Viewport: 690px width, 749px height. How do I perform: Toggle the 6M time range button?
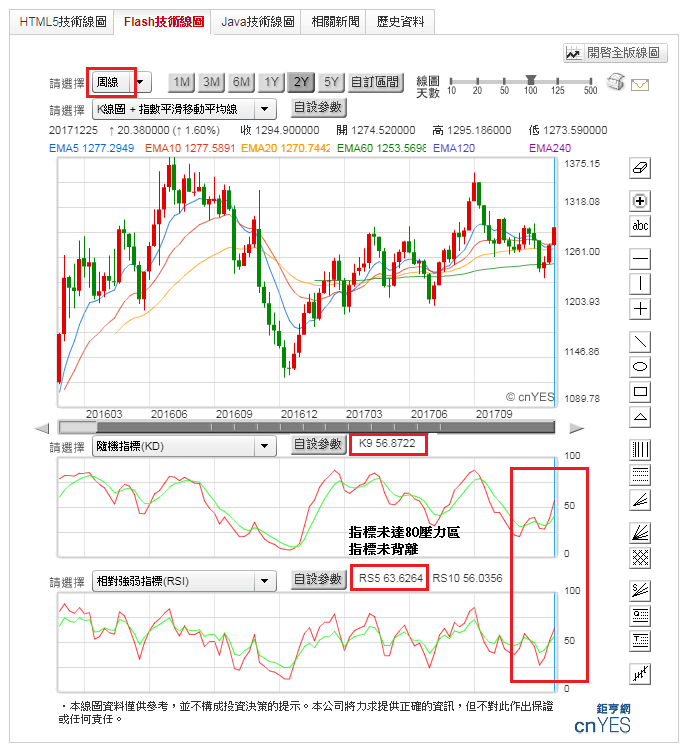point(241,82)
